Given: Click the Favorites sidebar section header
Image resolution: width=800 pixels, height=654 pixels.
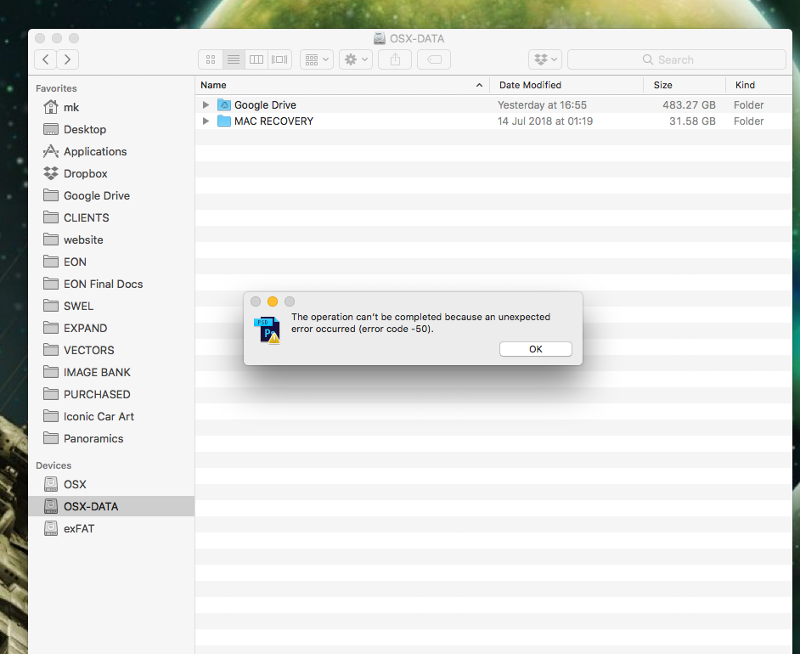Looking at the screenshot, I should [56, 89].
